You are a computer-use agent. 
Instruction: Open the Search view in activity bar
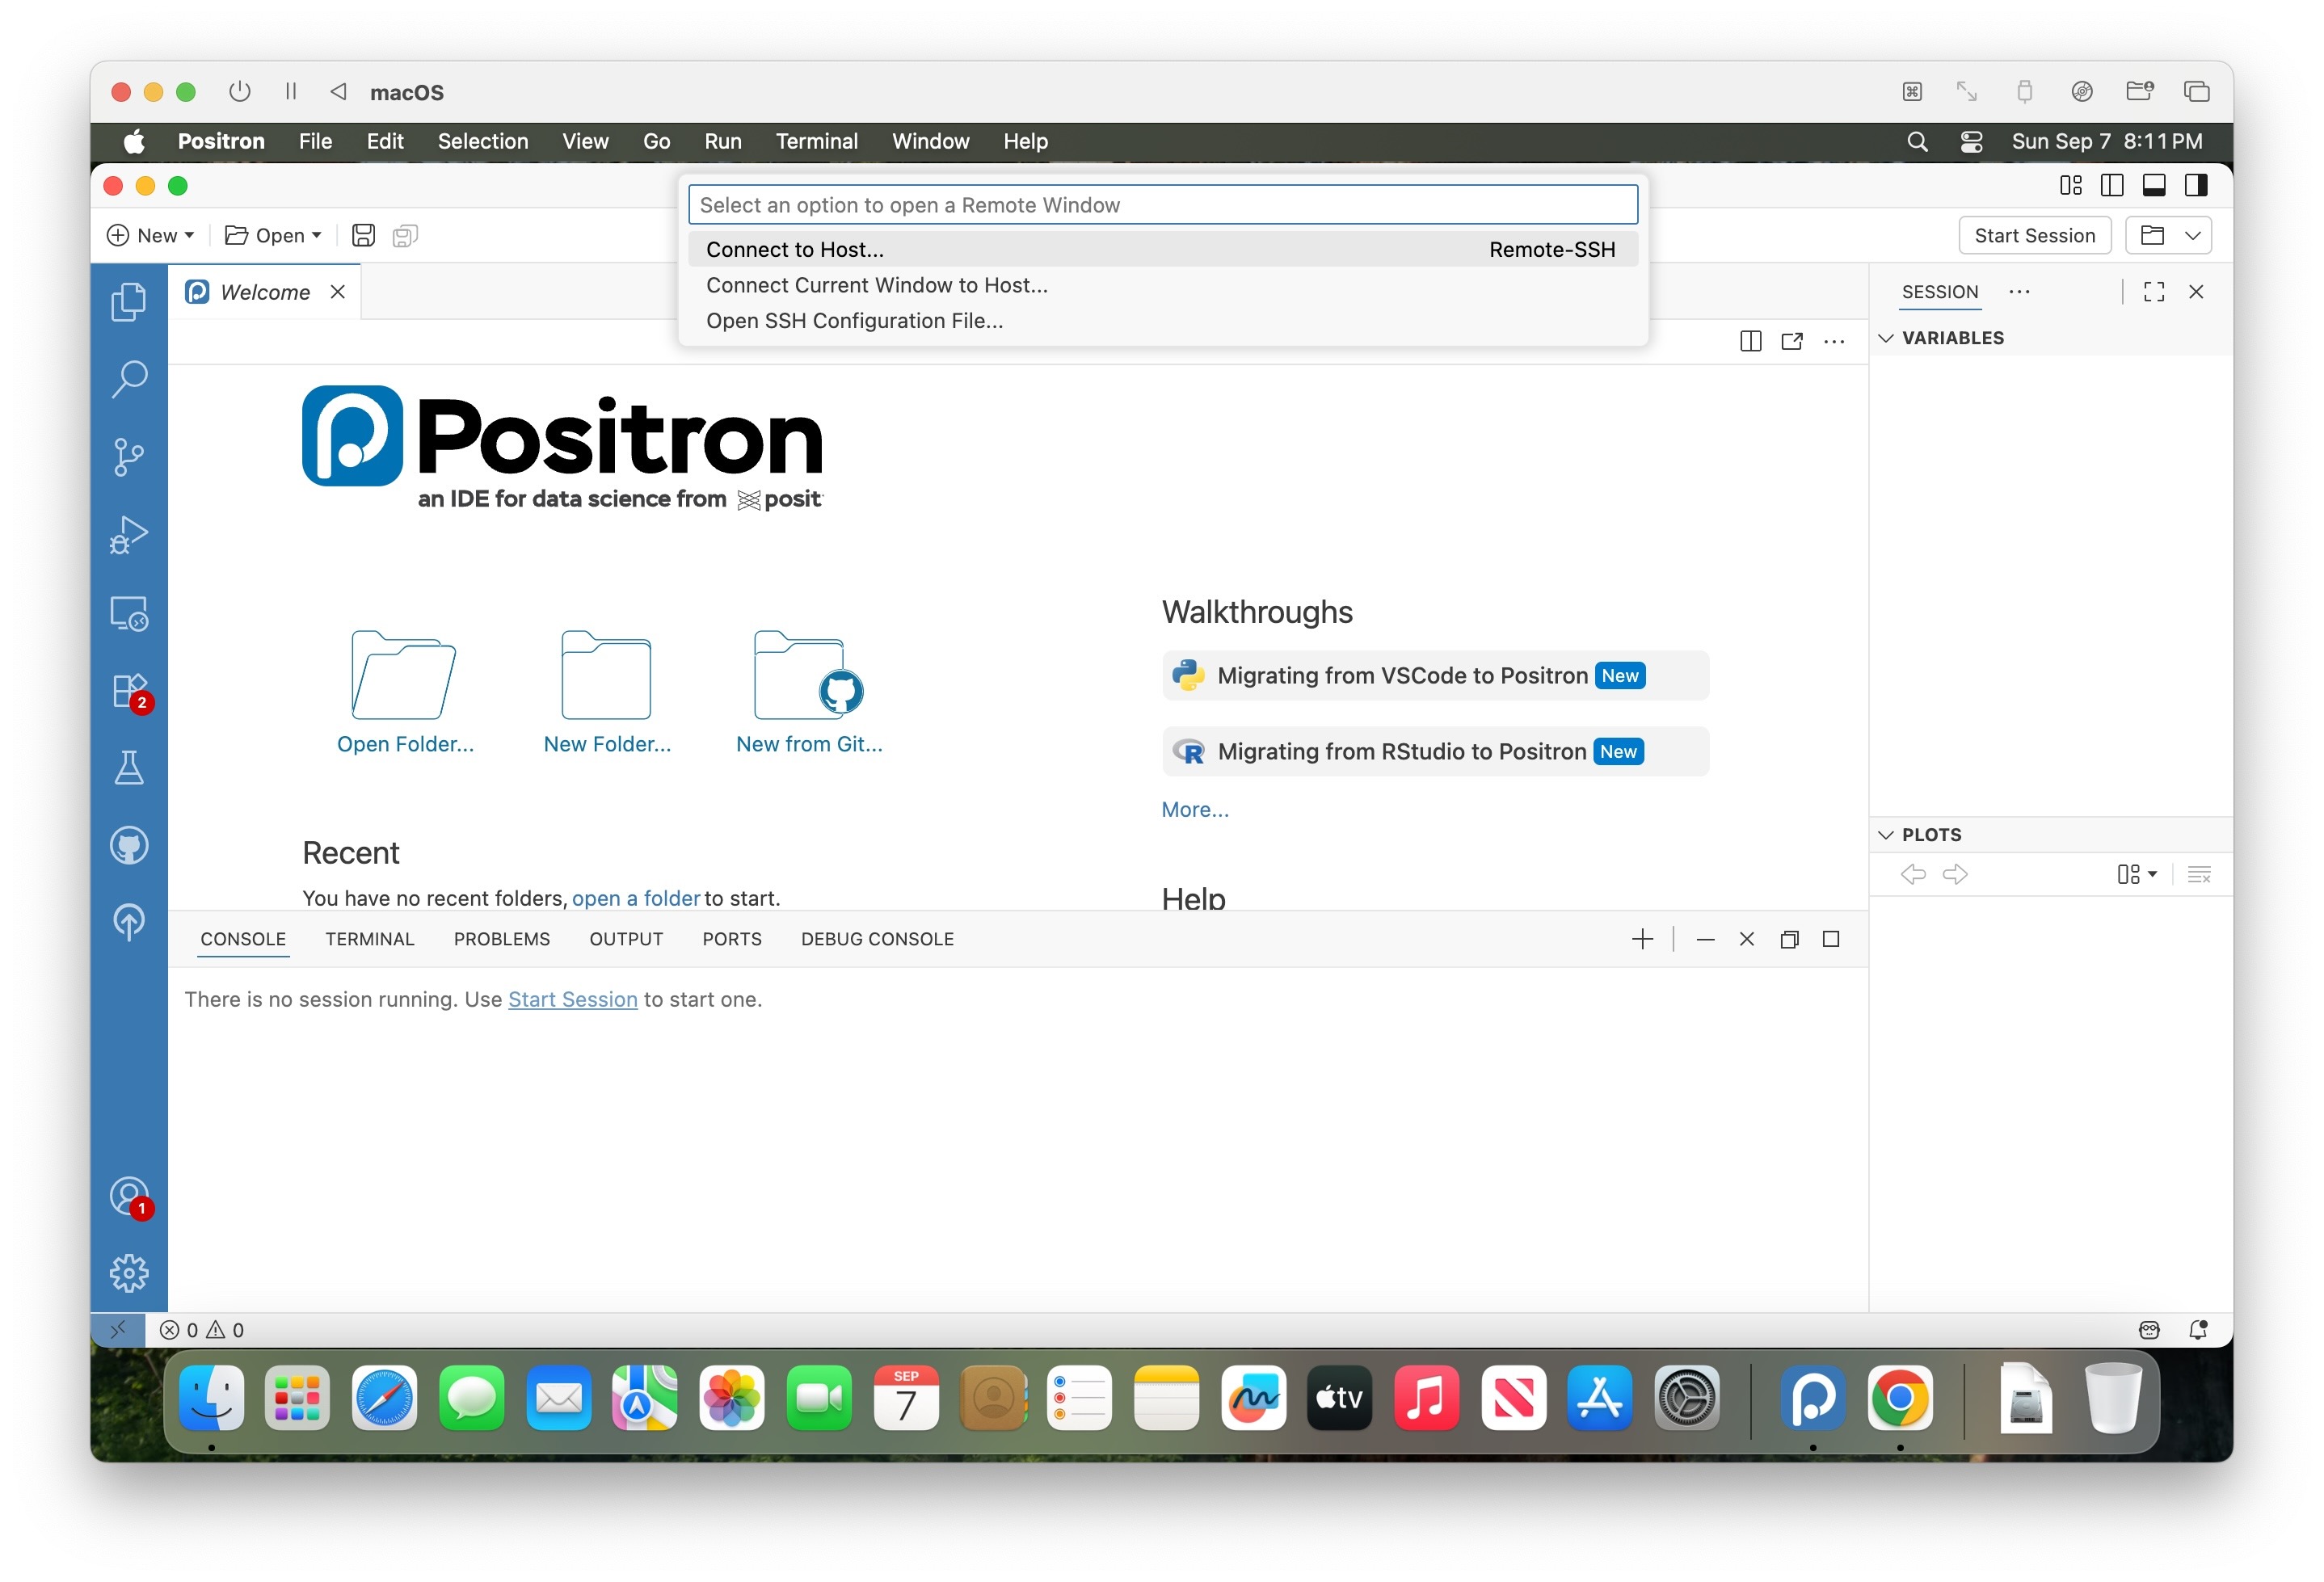pyautogui.click(x=128, y=379)
